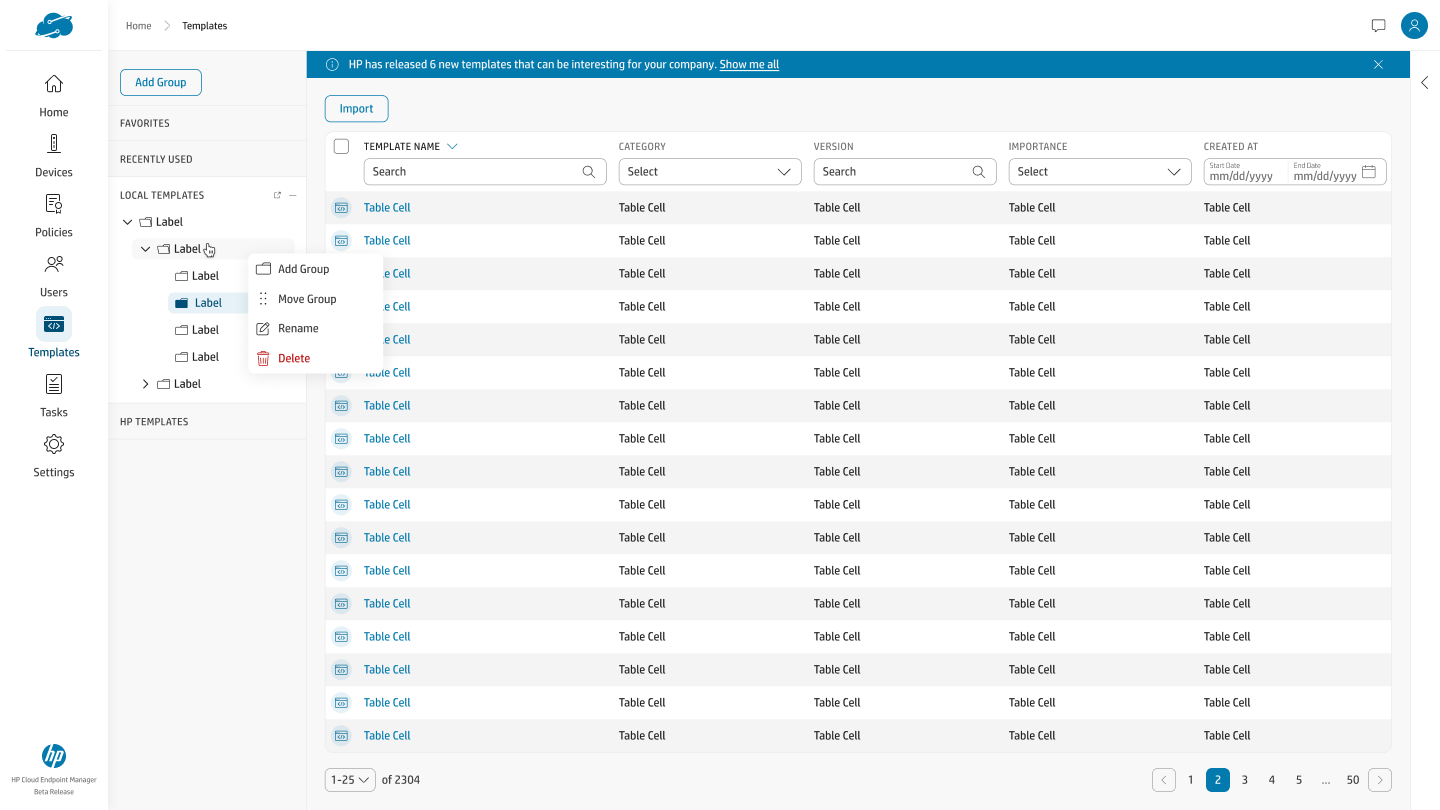Go to page 3
Screen dimensions: 1440x810
(1245, 780)
